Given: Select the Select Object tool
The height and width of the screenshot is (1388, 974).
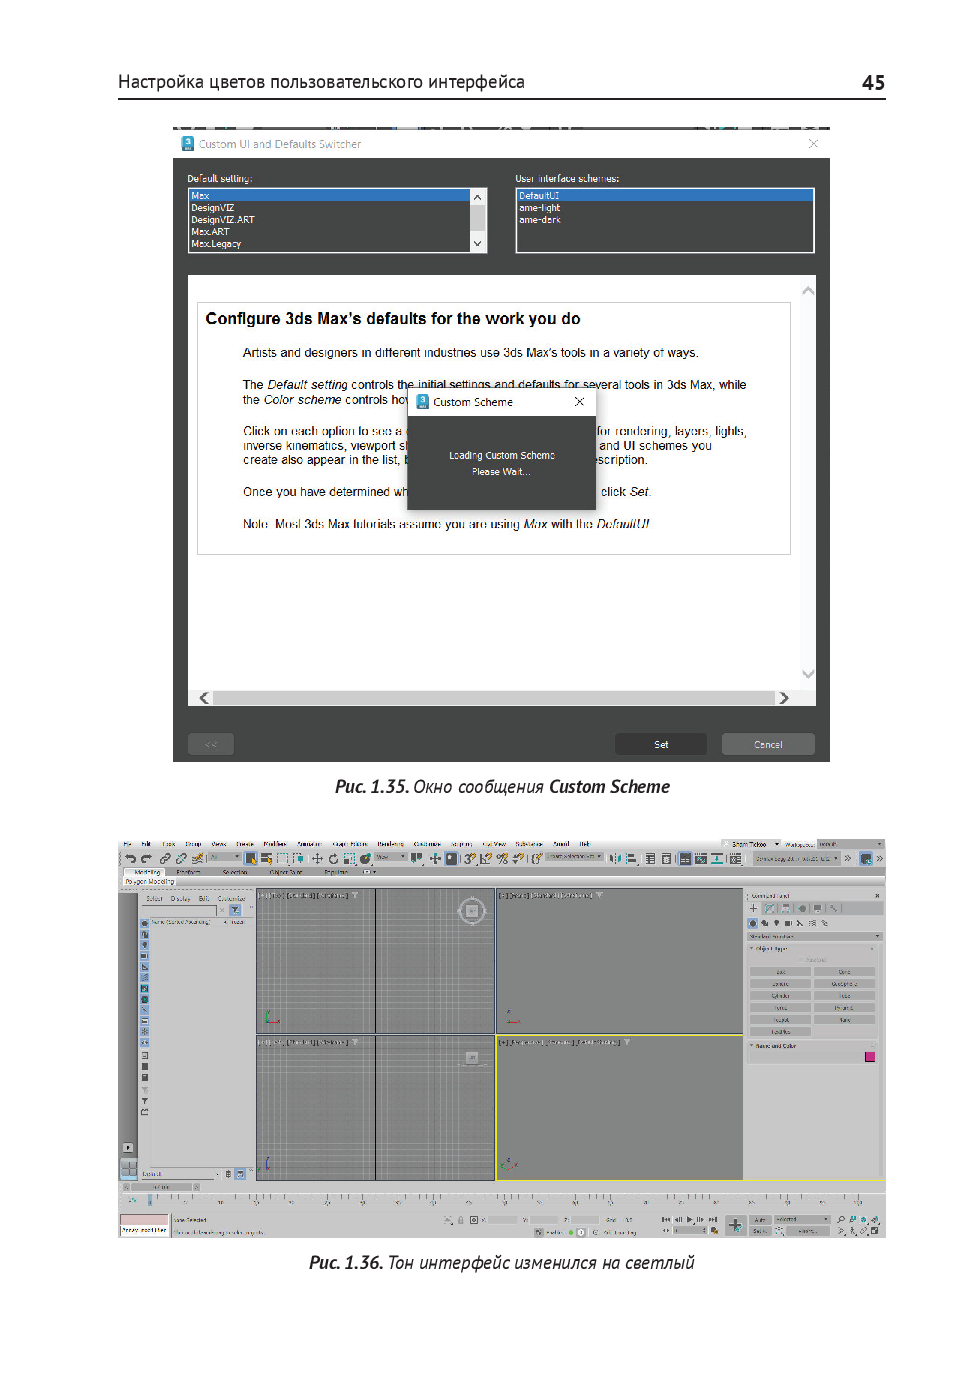Looking at the screenshot, I should point(251,859).
